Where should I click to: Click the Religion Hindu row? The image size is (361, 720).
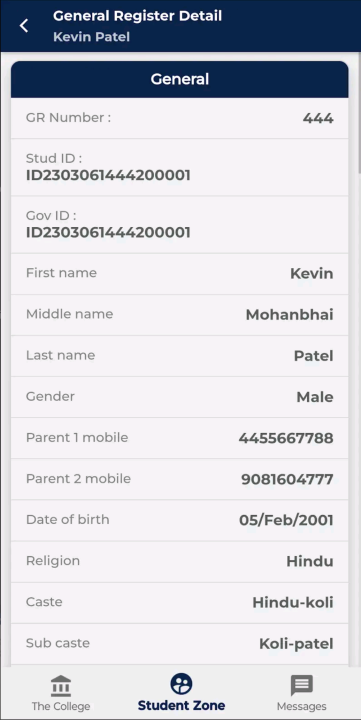point(180,562)
